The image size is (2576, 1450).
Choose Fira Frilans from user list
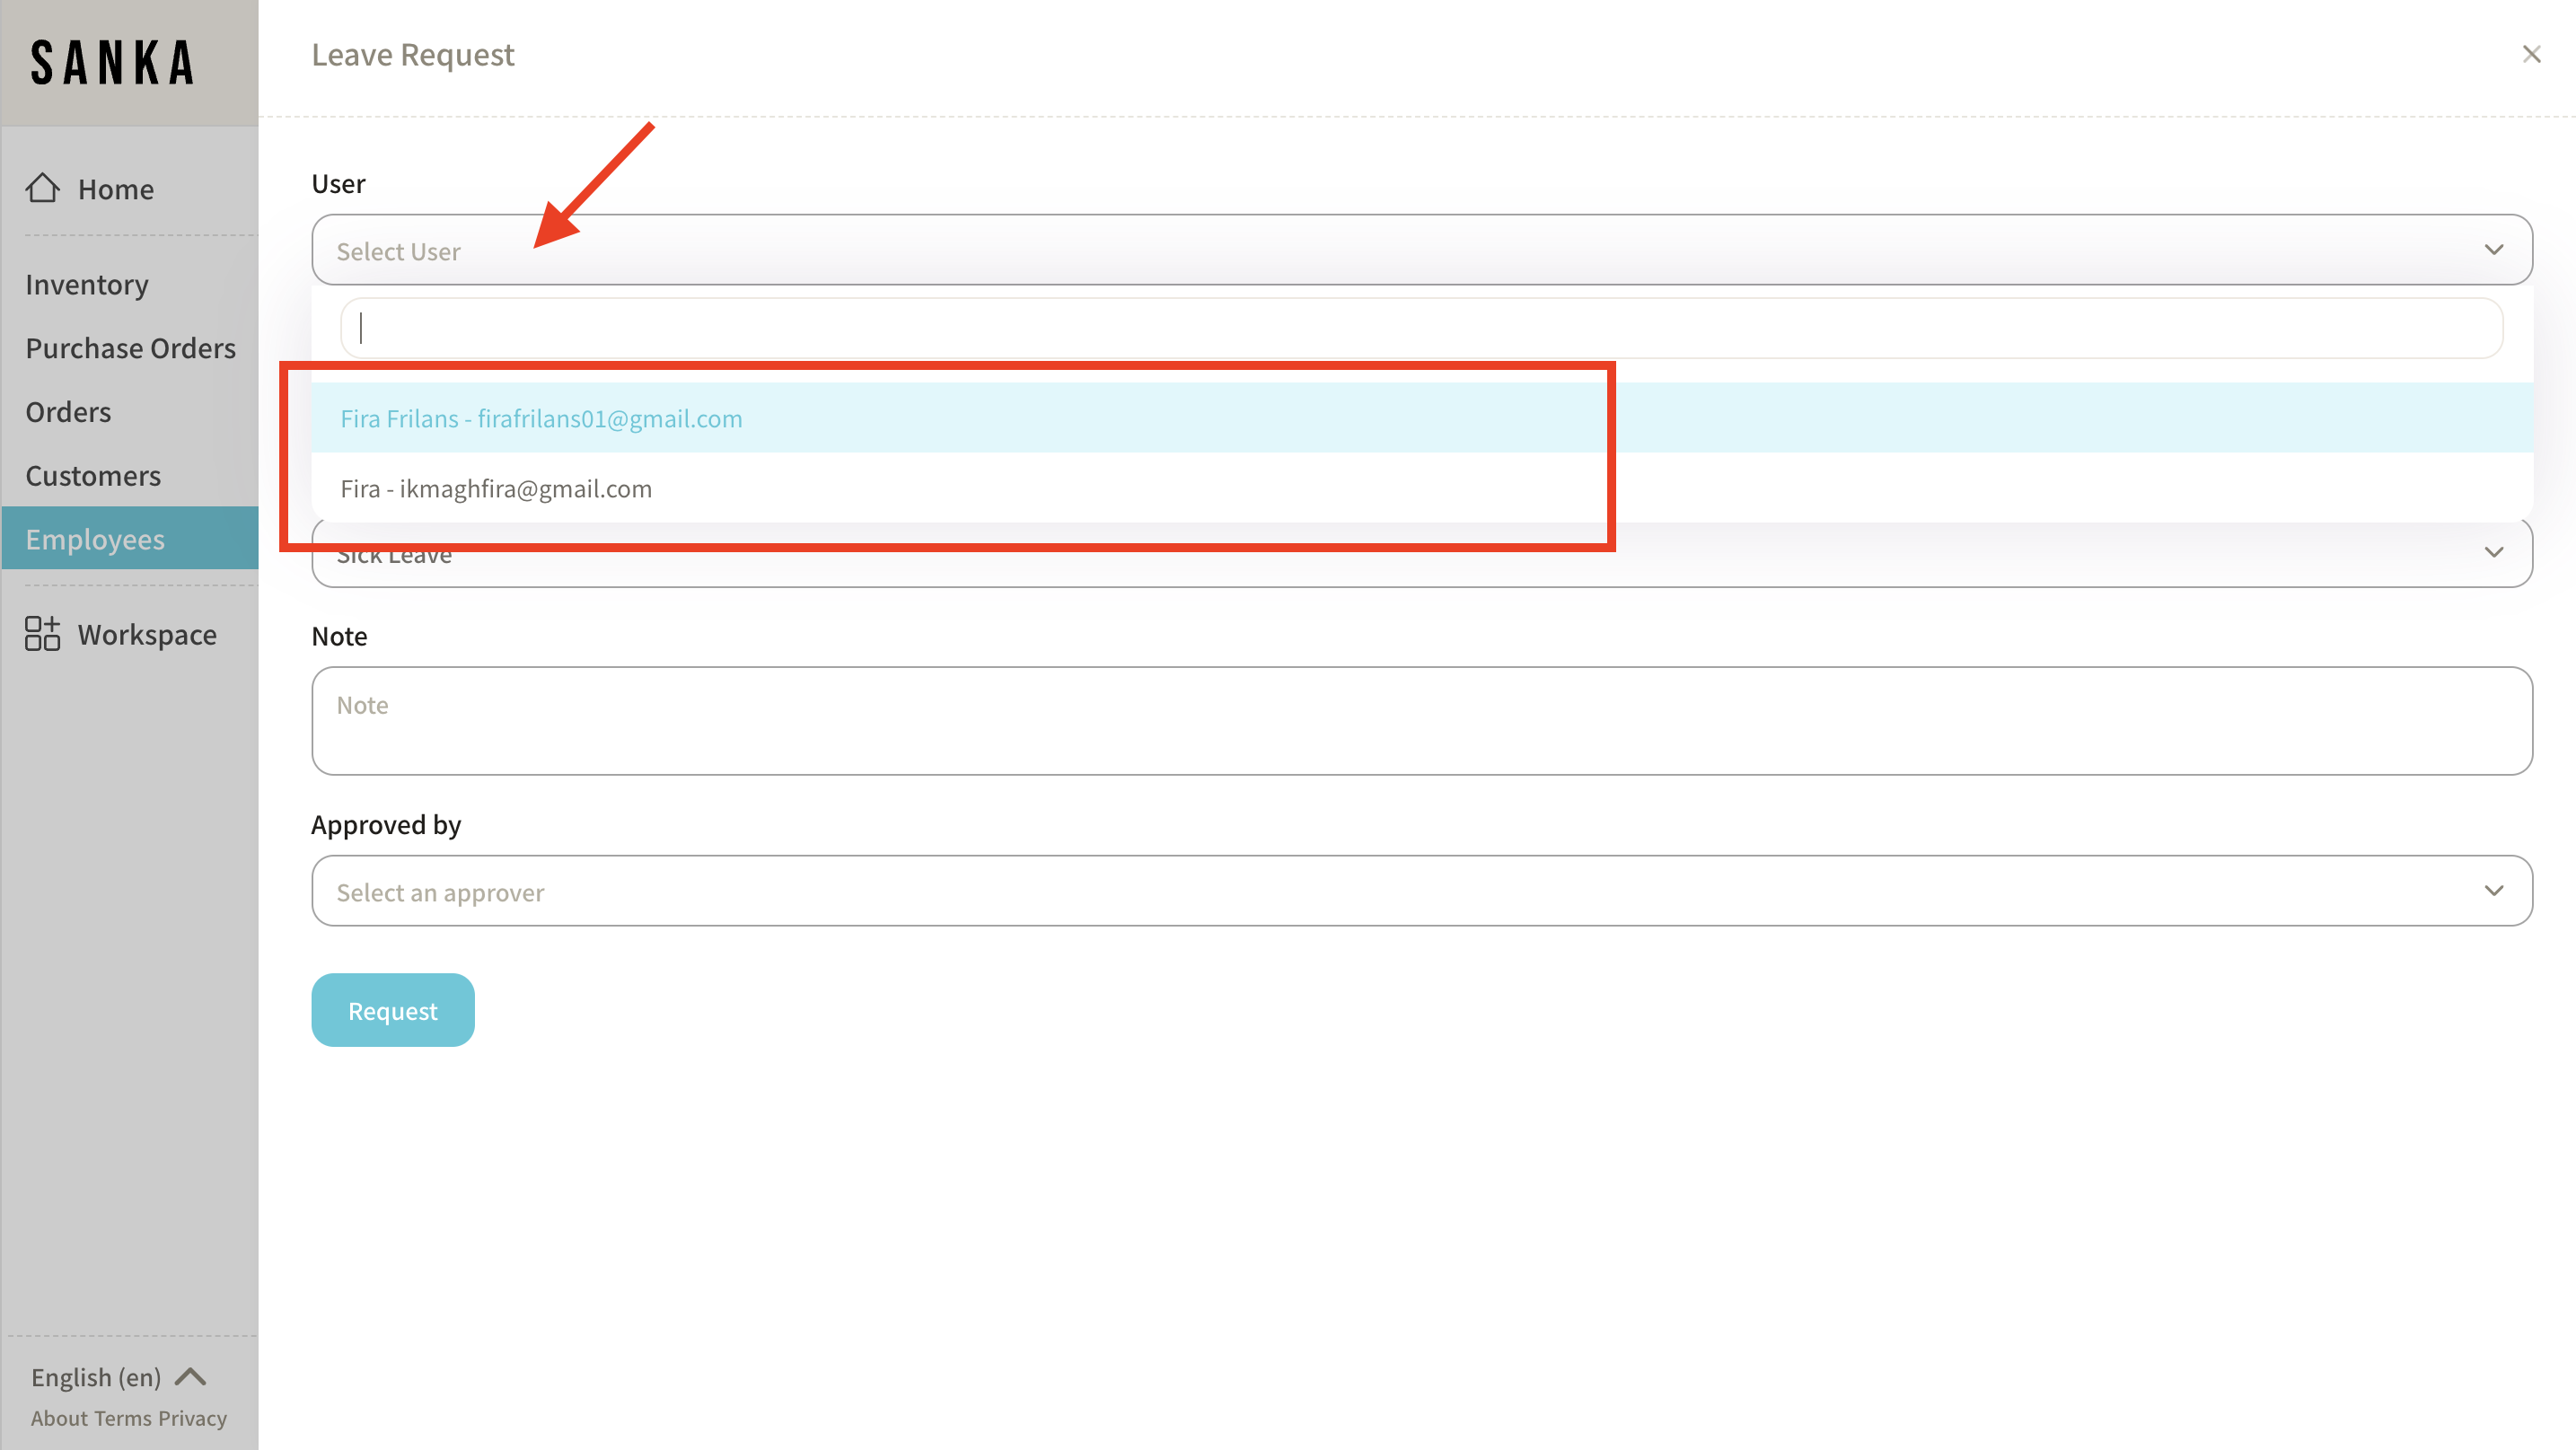[x=541, y=418]
